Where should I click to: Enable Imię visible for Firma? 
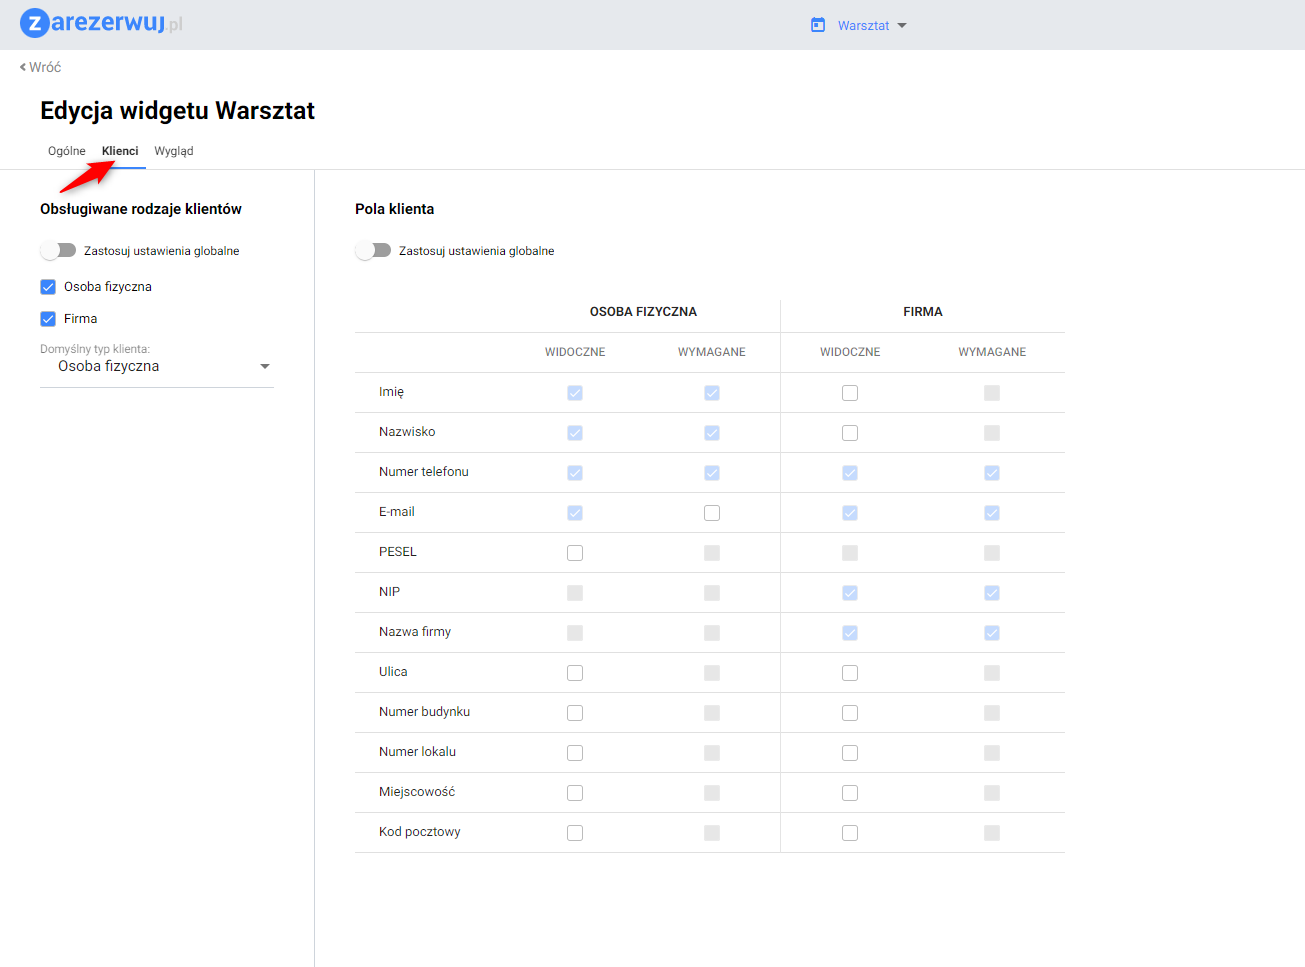click(x=850, y=393)
